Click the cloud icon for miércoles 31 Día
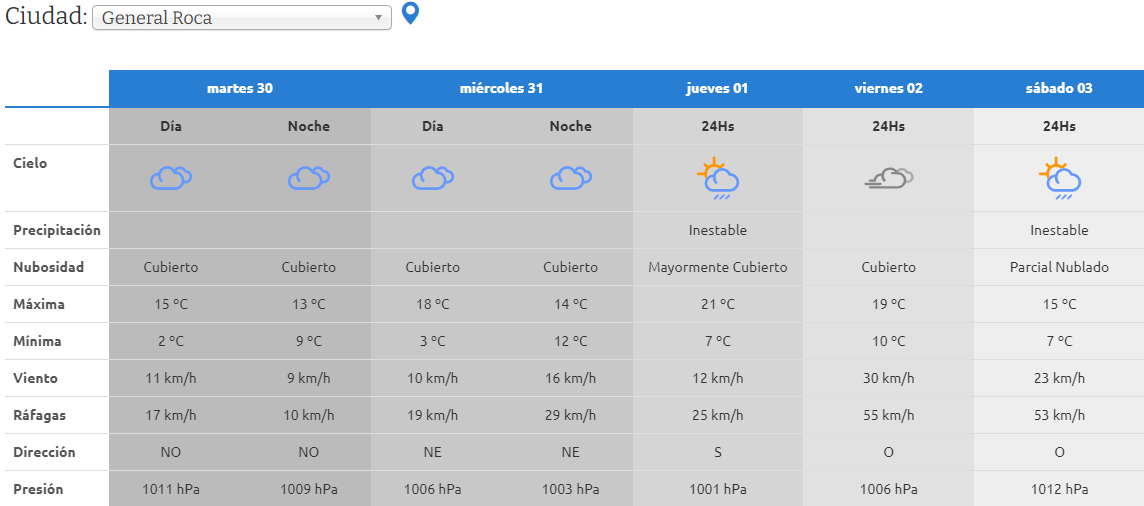The width and height of the screenshot is (1144, 506). coord(433,178)
